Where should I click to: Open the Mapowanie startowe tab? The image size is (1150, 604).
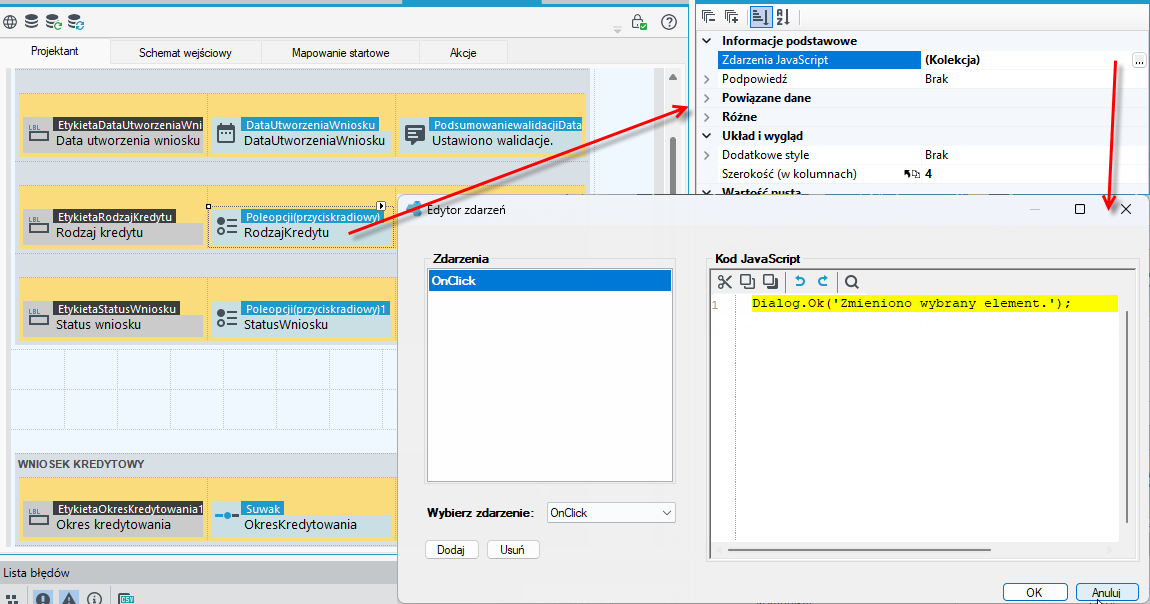click(x=340, y=53)
